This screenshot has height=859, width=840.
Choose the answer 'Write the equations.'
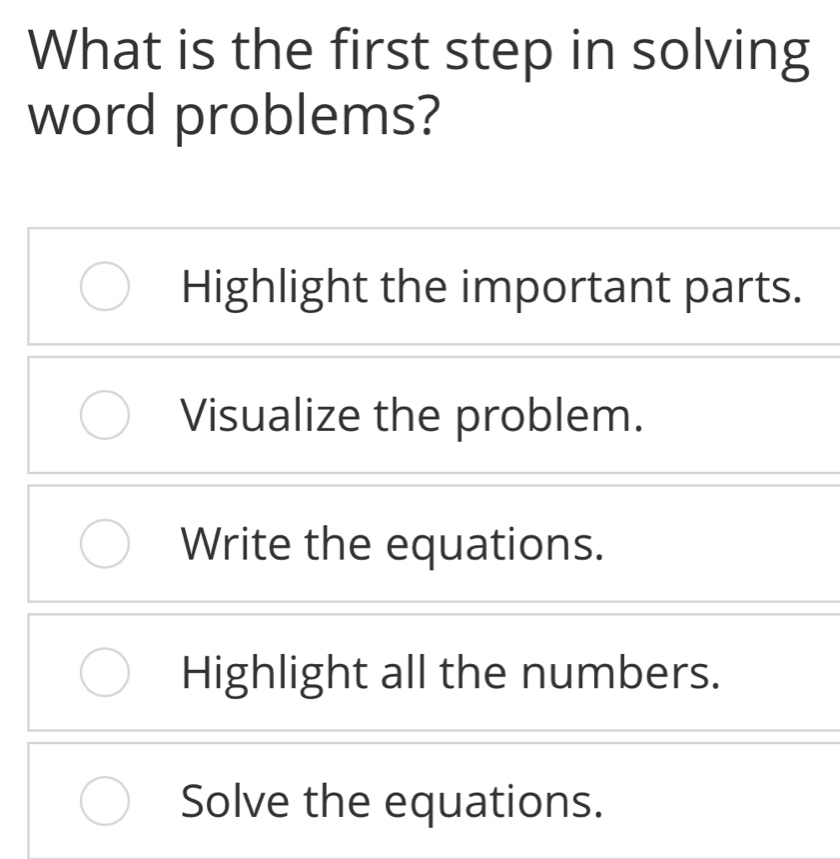(420, 543)
